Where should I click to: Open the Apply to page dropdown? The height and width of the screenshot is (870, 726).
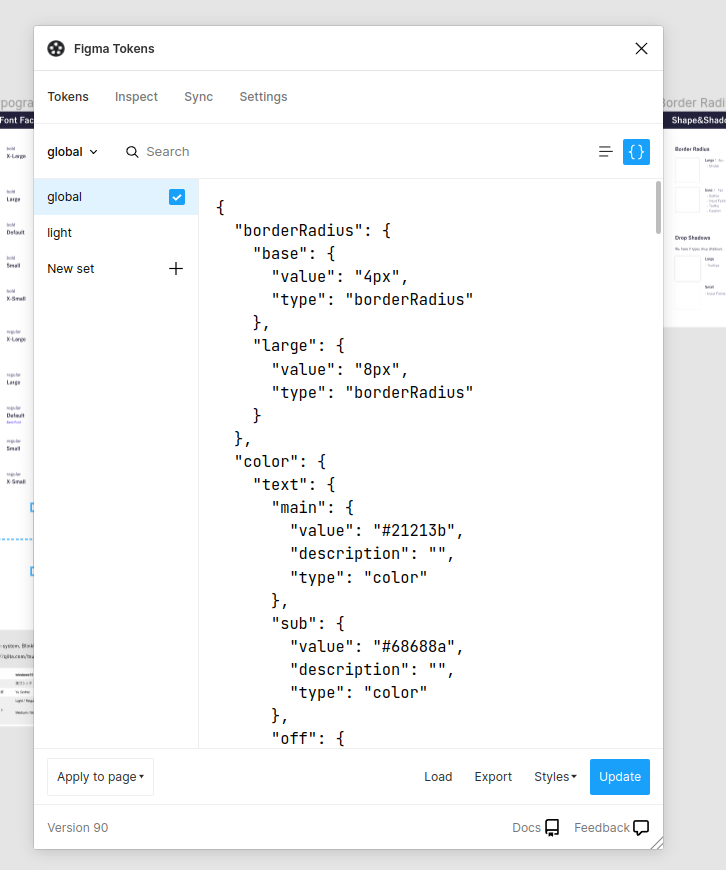coord(100,777)
